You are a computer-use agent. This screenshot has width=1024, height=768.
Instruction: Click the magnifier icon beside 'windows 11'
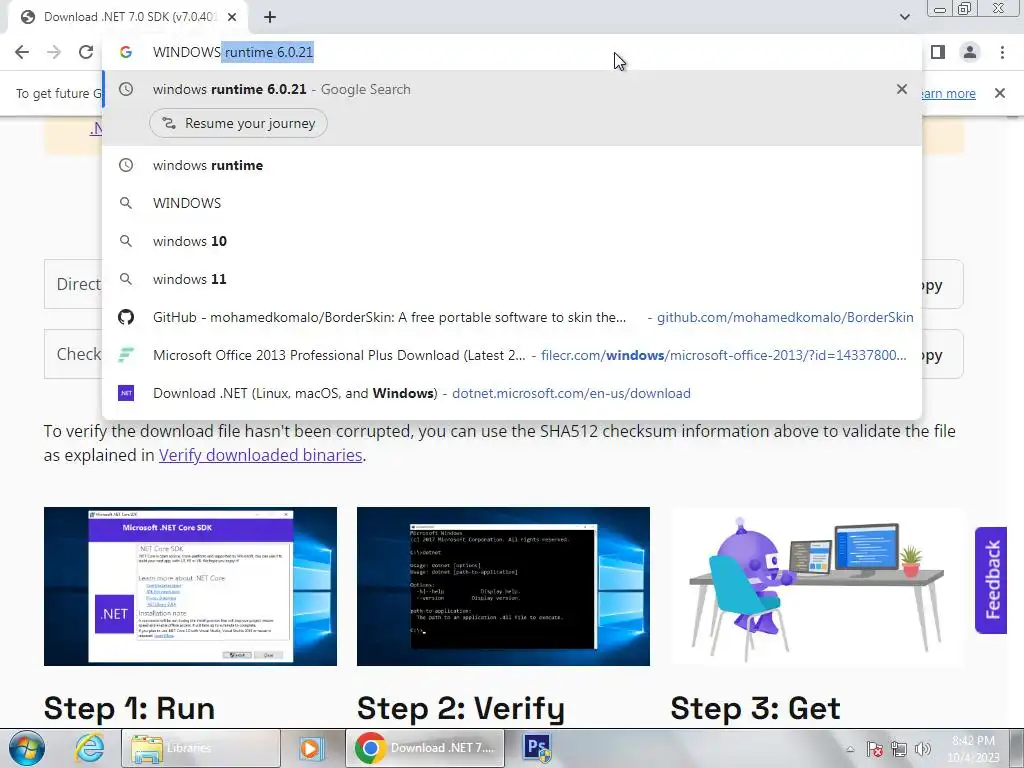pyautogui.click(x=126, y=279)
